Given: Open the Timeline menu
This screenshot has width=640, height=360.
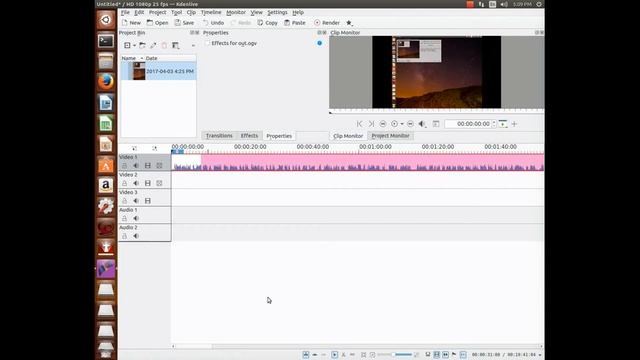Looking at the screenshot, I should pyautogui.click(x=211, y=12).
